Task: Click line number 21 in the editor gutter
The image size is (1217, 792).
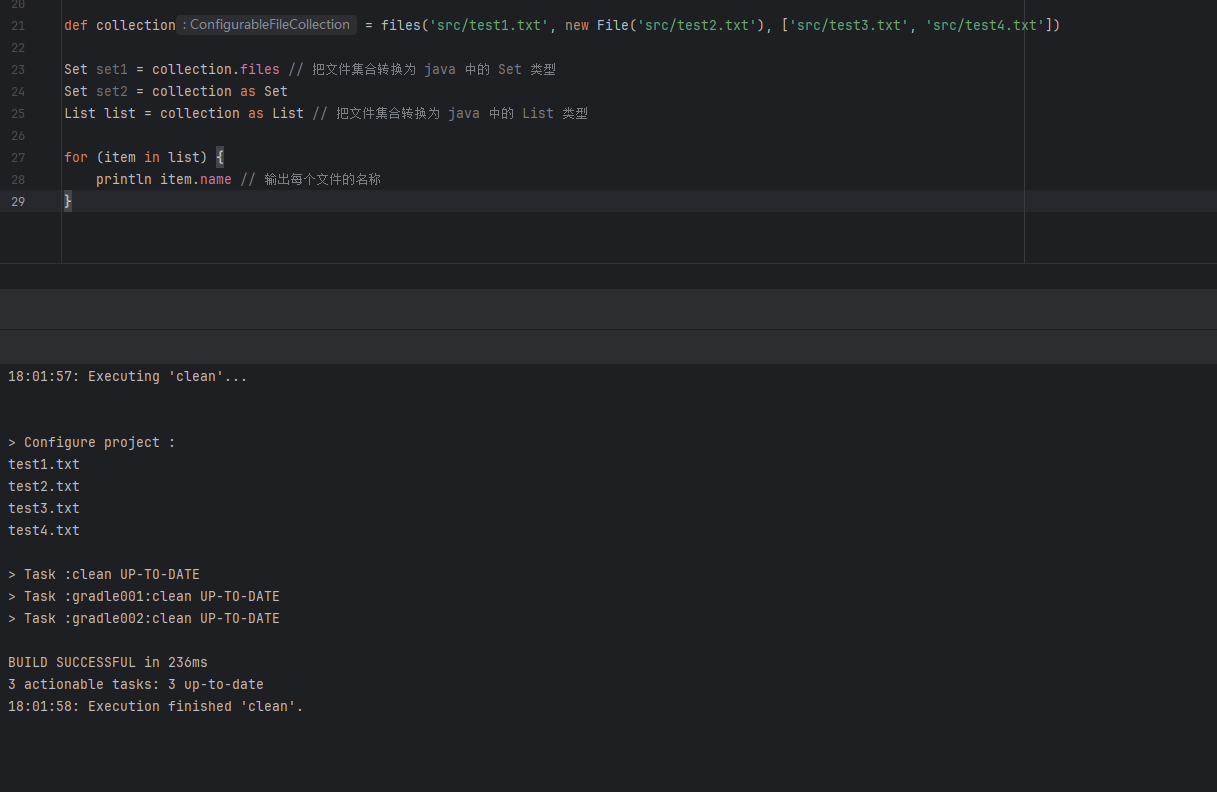Action: click(18, 25)
